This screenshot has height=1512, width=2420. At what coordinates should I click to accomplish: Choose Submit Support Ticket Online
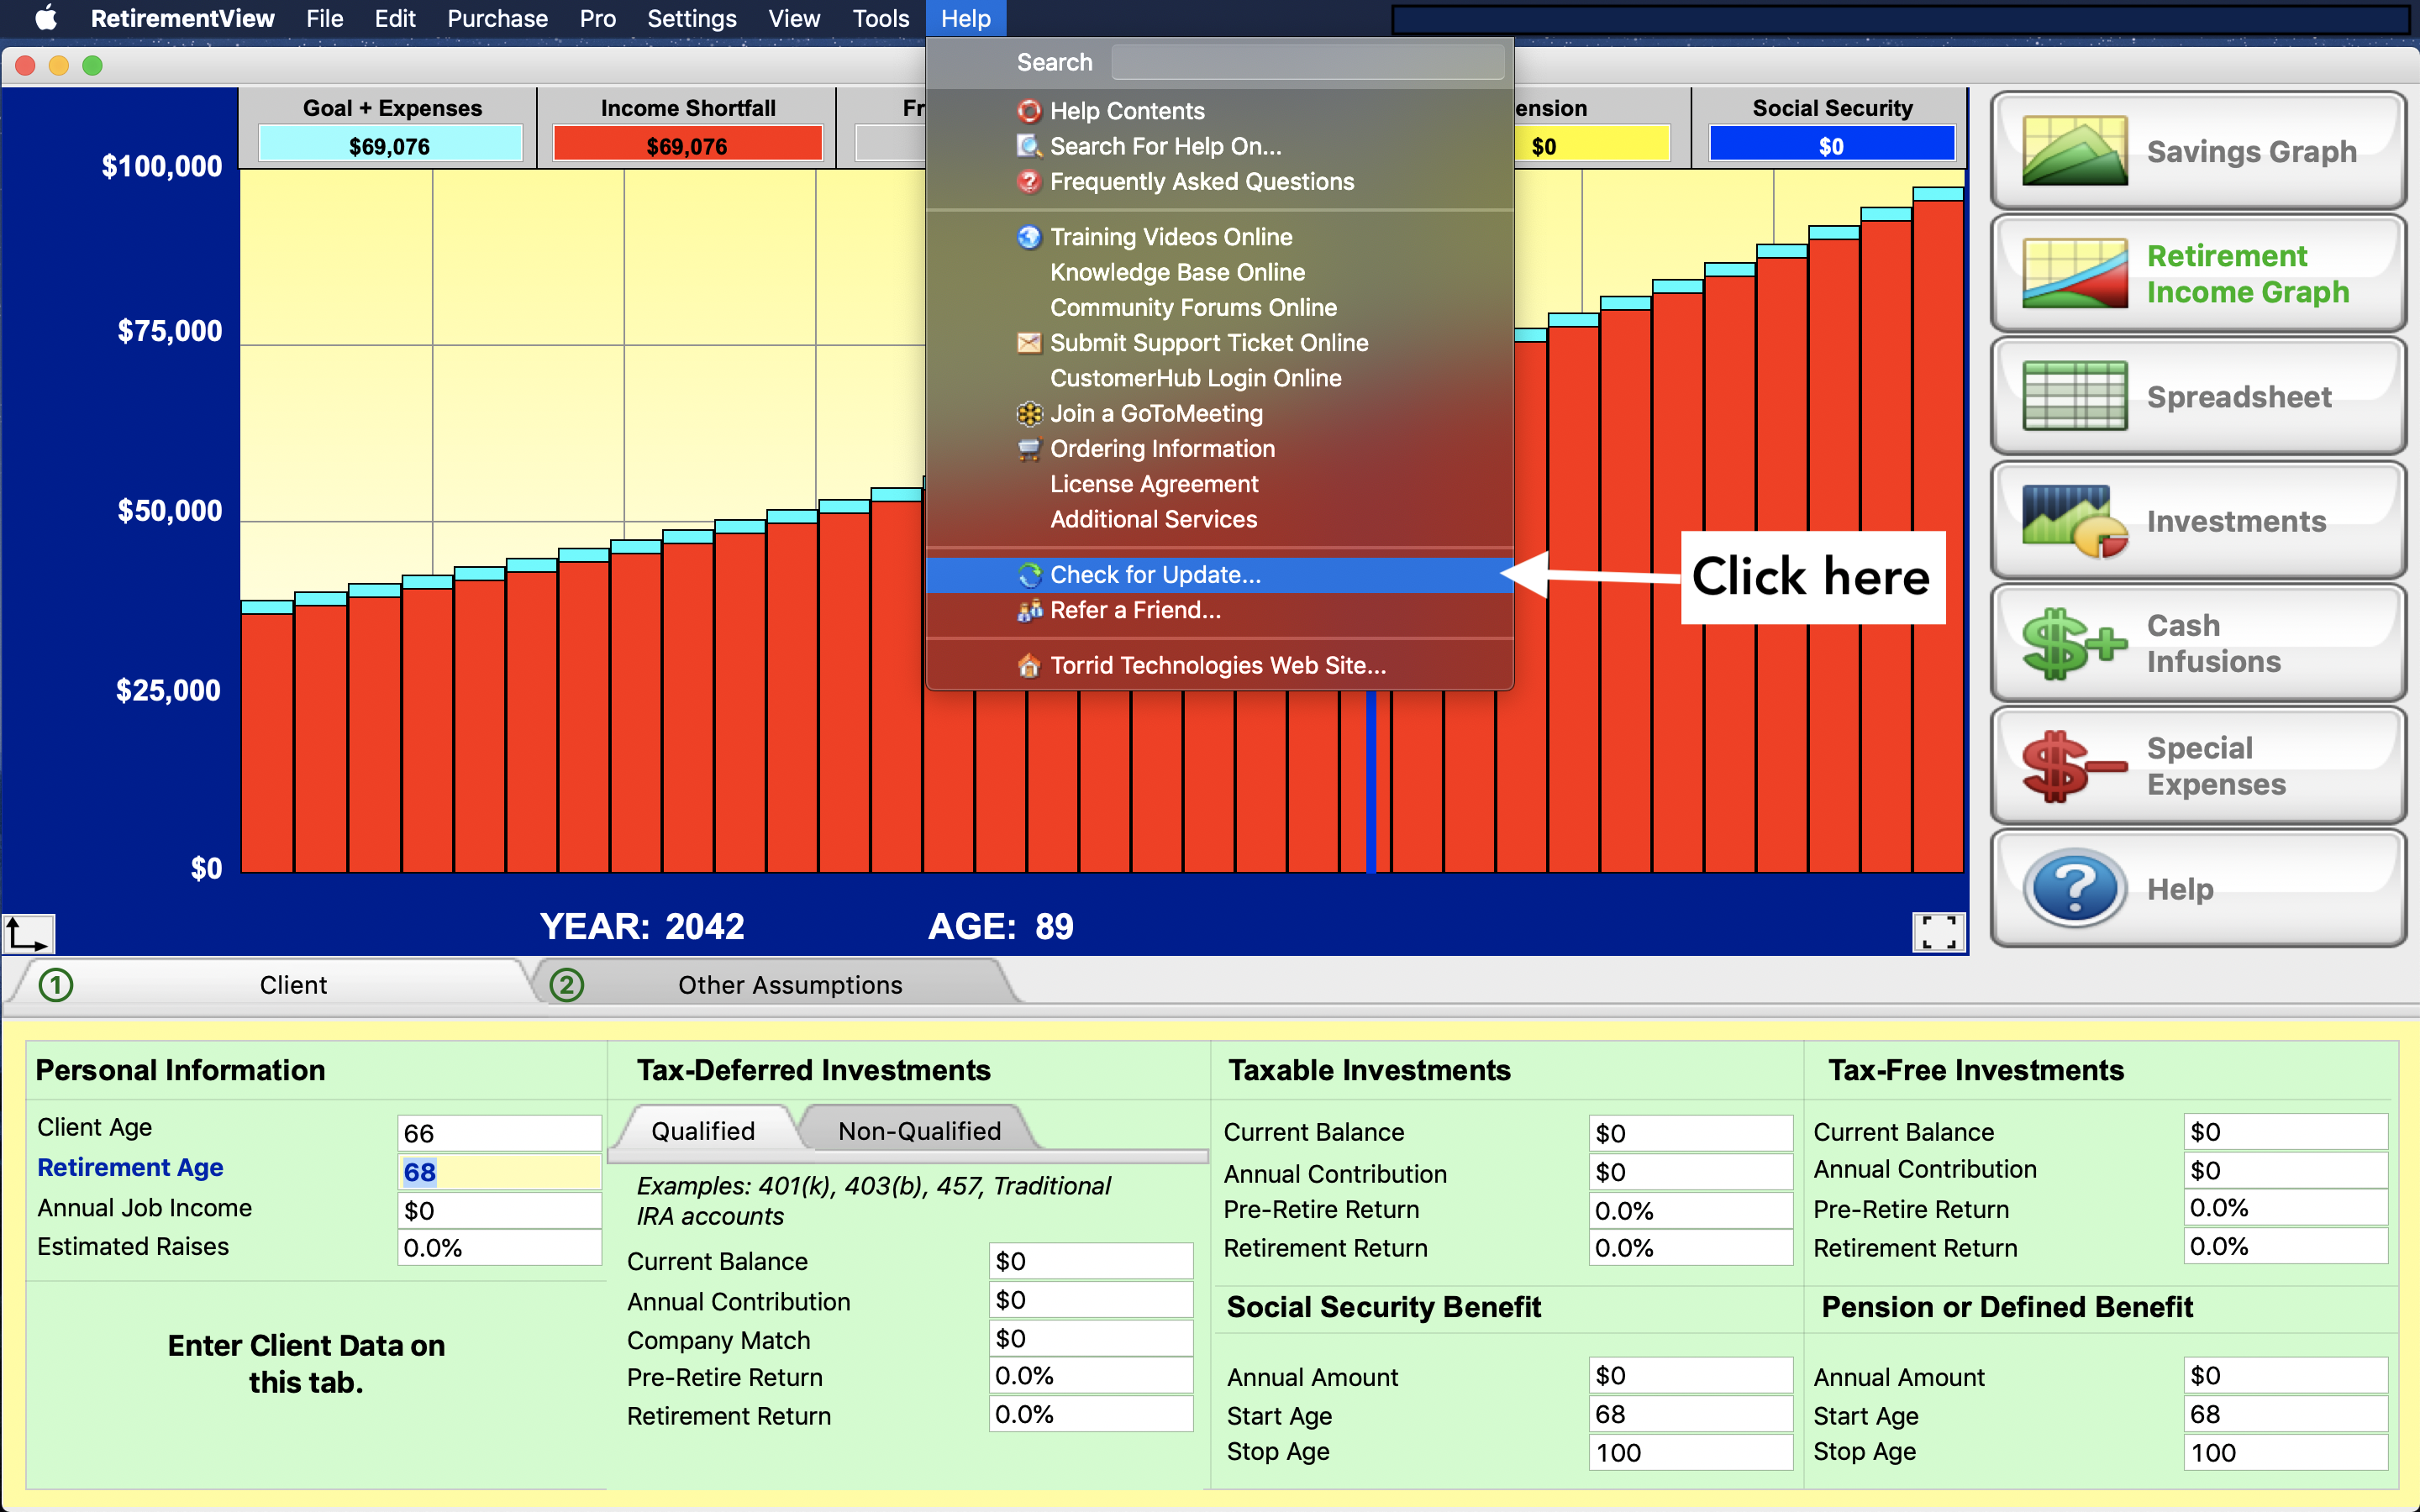pyautogui.click(x=1220, y=343)
